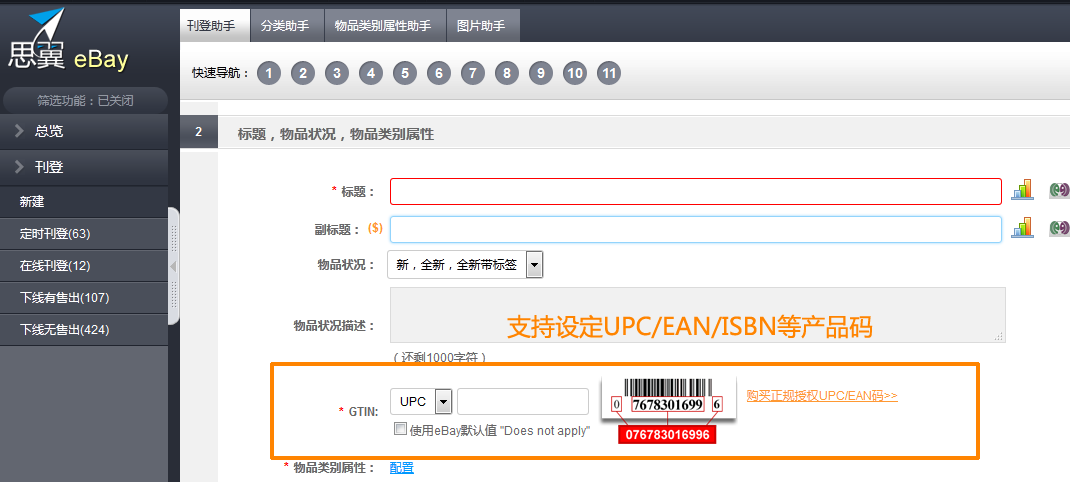Expand the 总览 sidebar section
1070x482 pixels.
pyautogui.click(x=84, y=131)
